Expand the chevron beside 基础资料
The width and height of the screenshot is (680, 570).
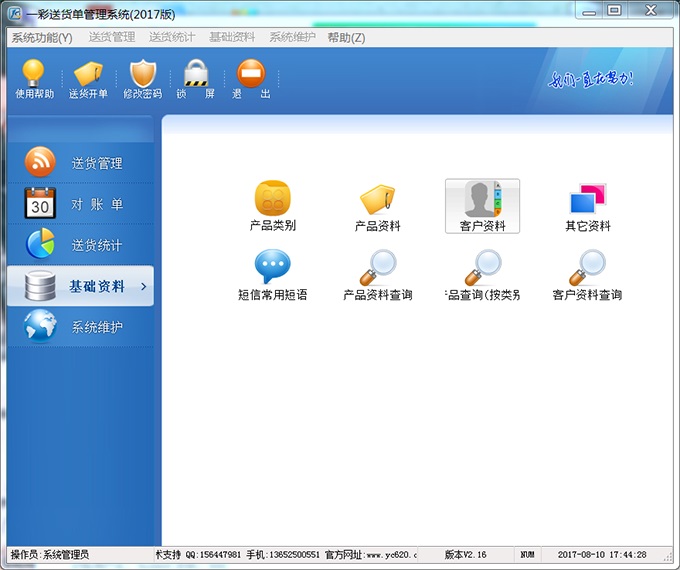point(144,286)
